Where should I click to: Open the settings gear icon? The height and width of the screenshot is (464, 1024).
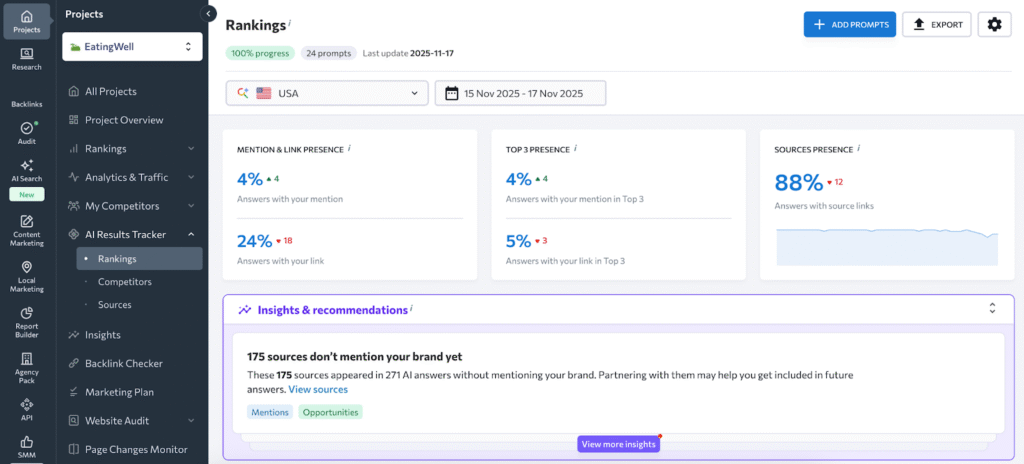coord(994,25)
